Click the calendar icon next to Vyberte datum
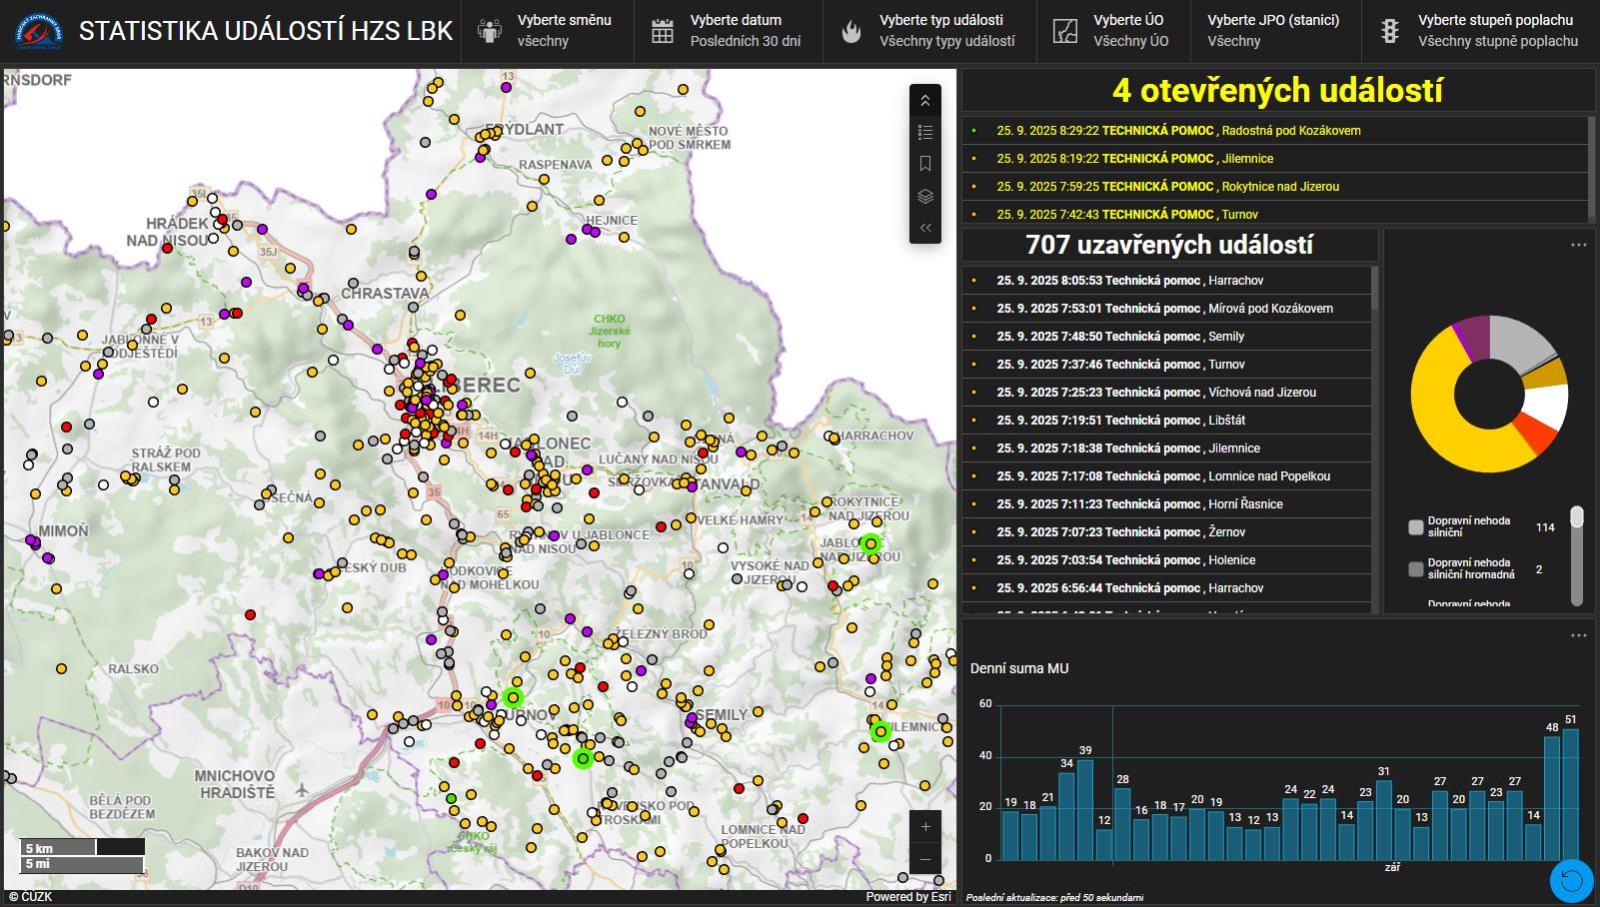1600x907 pixels. tap(661, 29)
